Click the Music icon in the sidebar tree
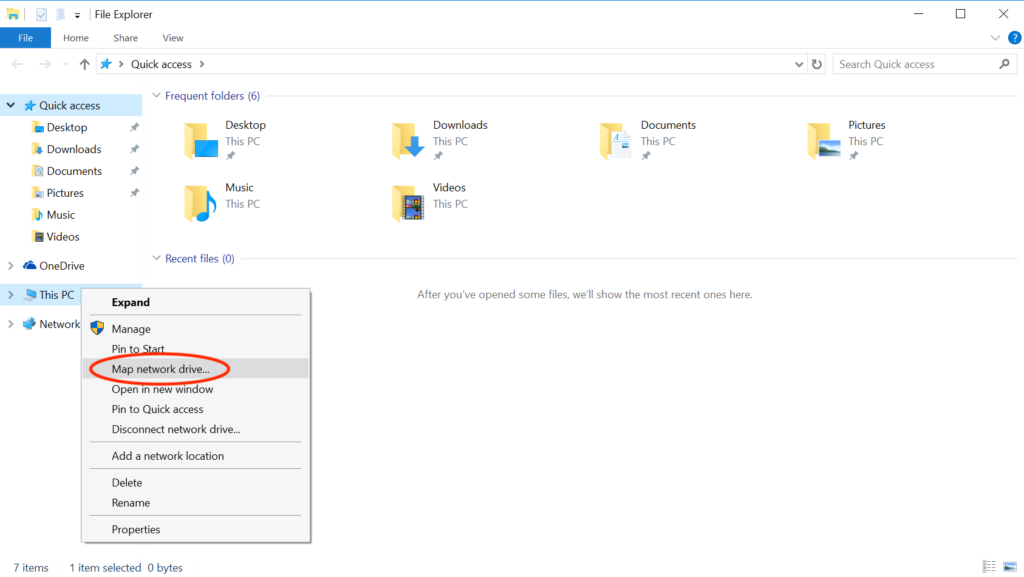1024x577 pixels. (38, 215)
